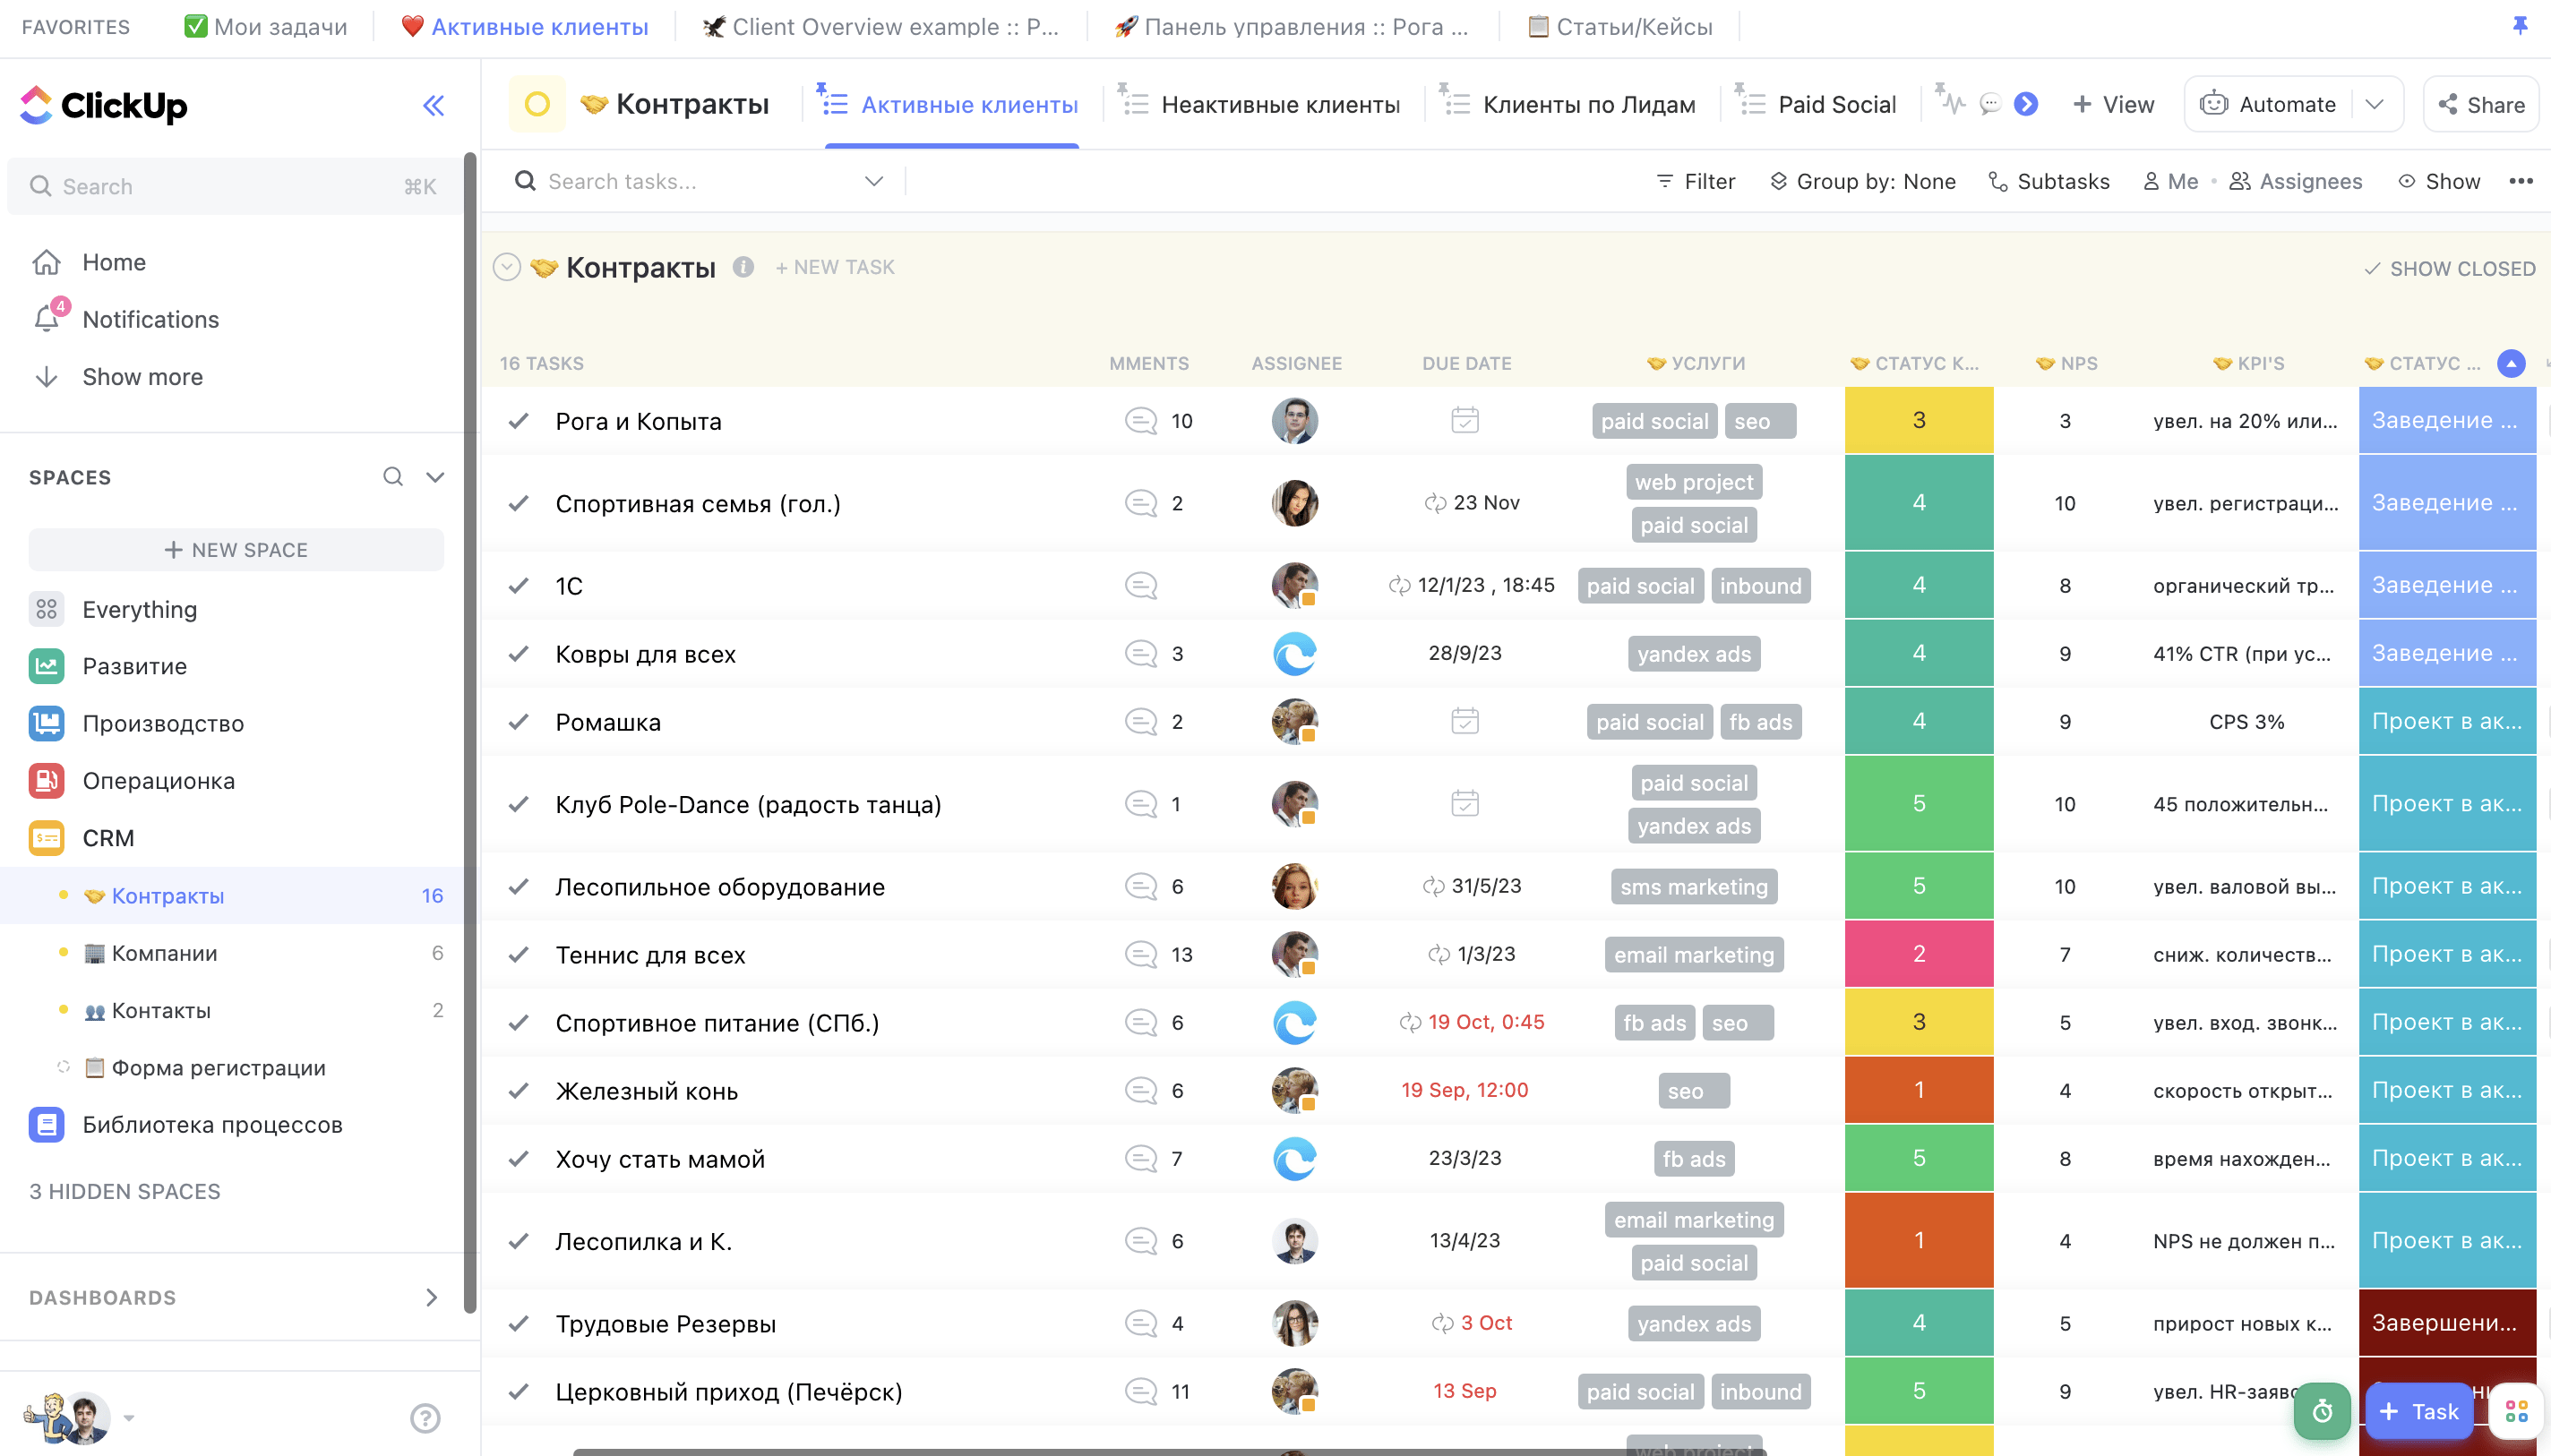Open Notifications from the sidebar bell icon
Image resolution: width=2551 pixels, height=1456 pixels.
click(x=47, y=319)
